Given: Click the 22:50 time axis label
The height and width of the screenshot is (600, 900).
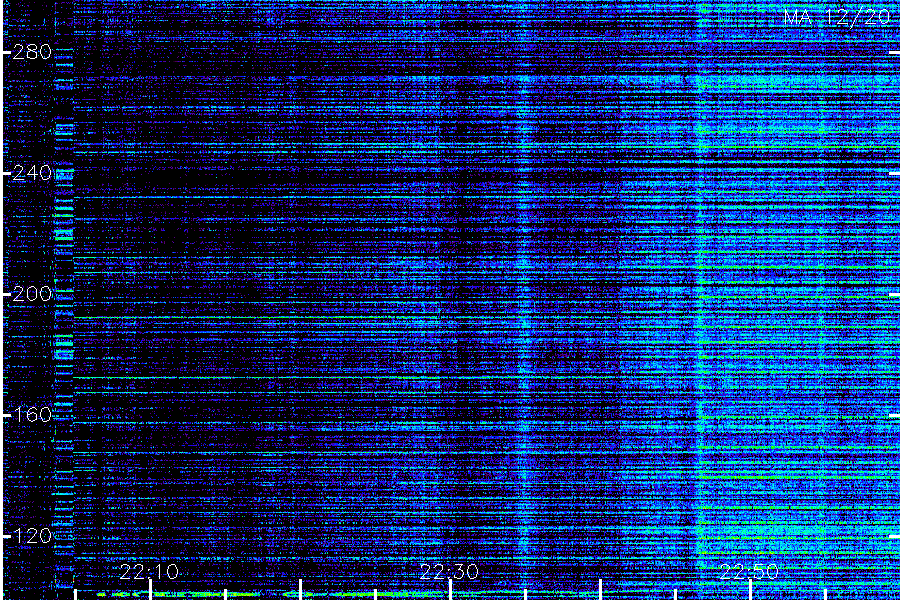Looking at the screenshot, I should pos(749,572).
